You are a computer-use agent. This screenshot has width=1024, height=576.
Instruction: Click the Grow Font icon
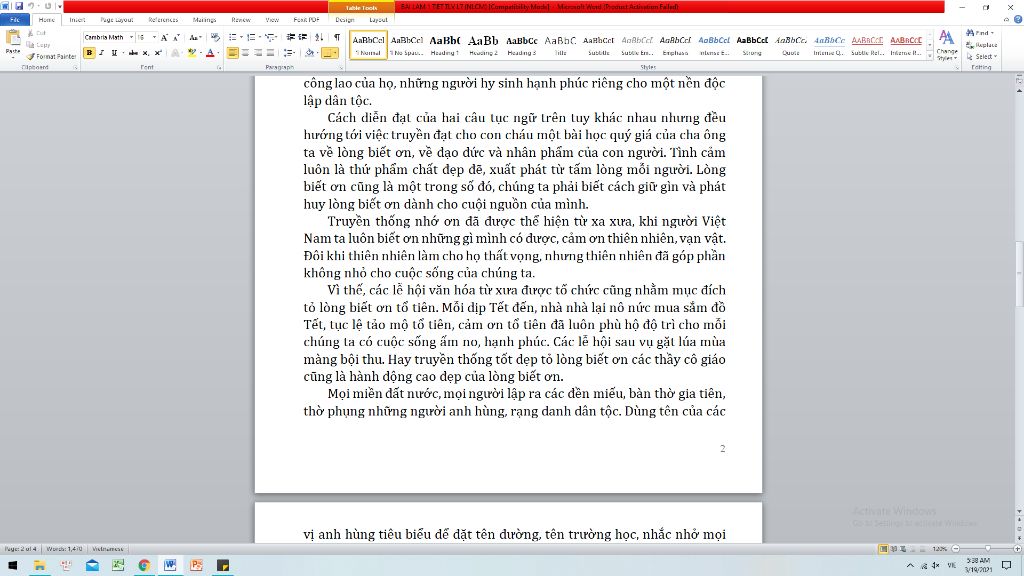(x=165, y=38)
